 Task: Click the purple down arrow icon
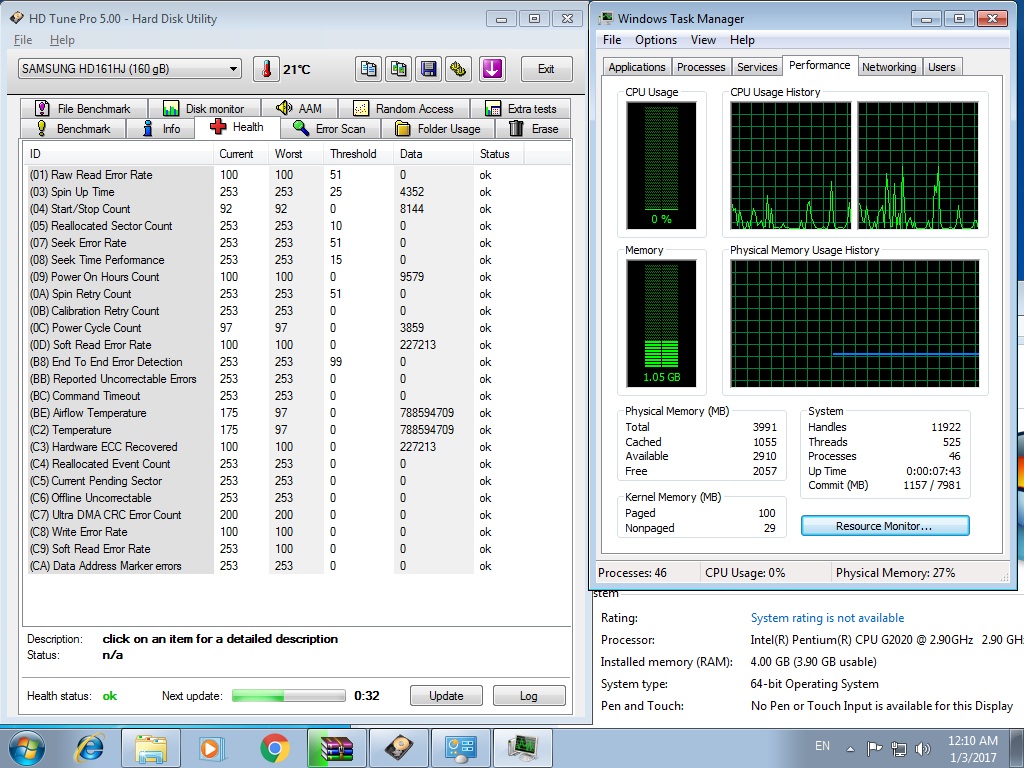(x=491, y=69)
